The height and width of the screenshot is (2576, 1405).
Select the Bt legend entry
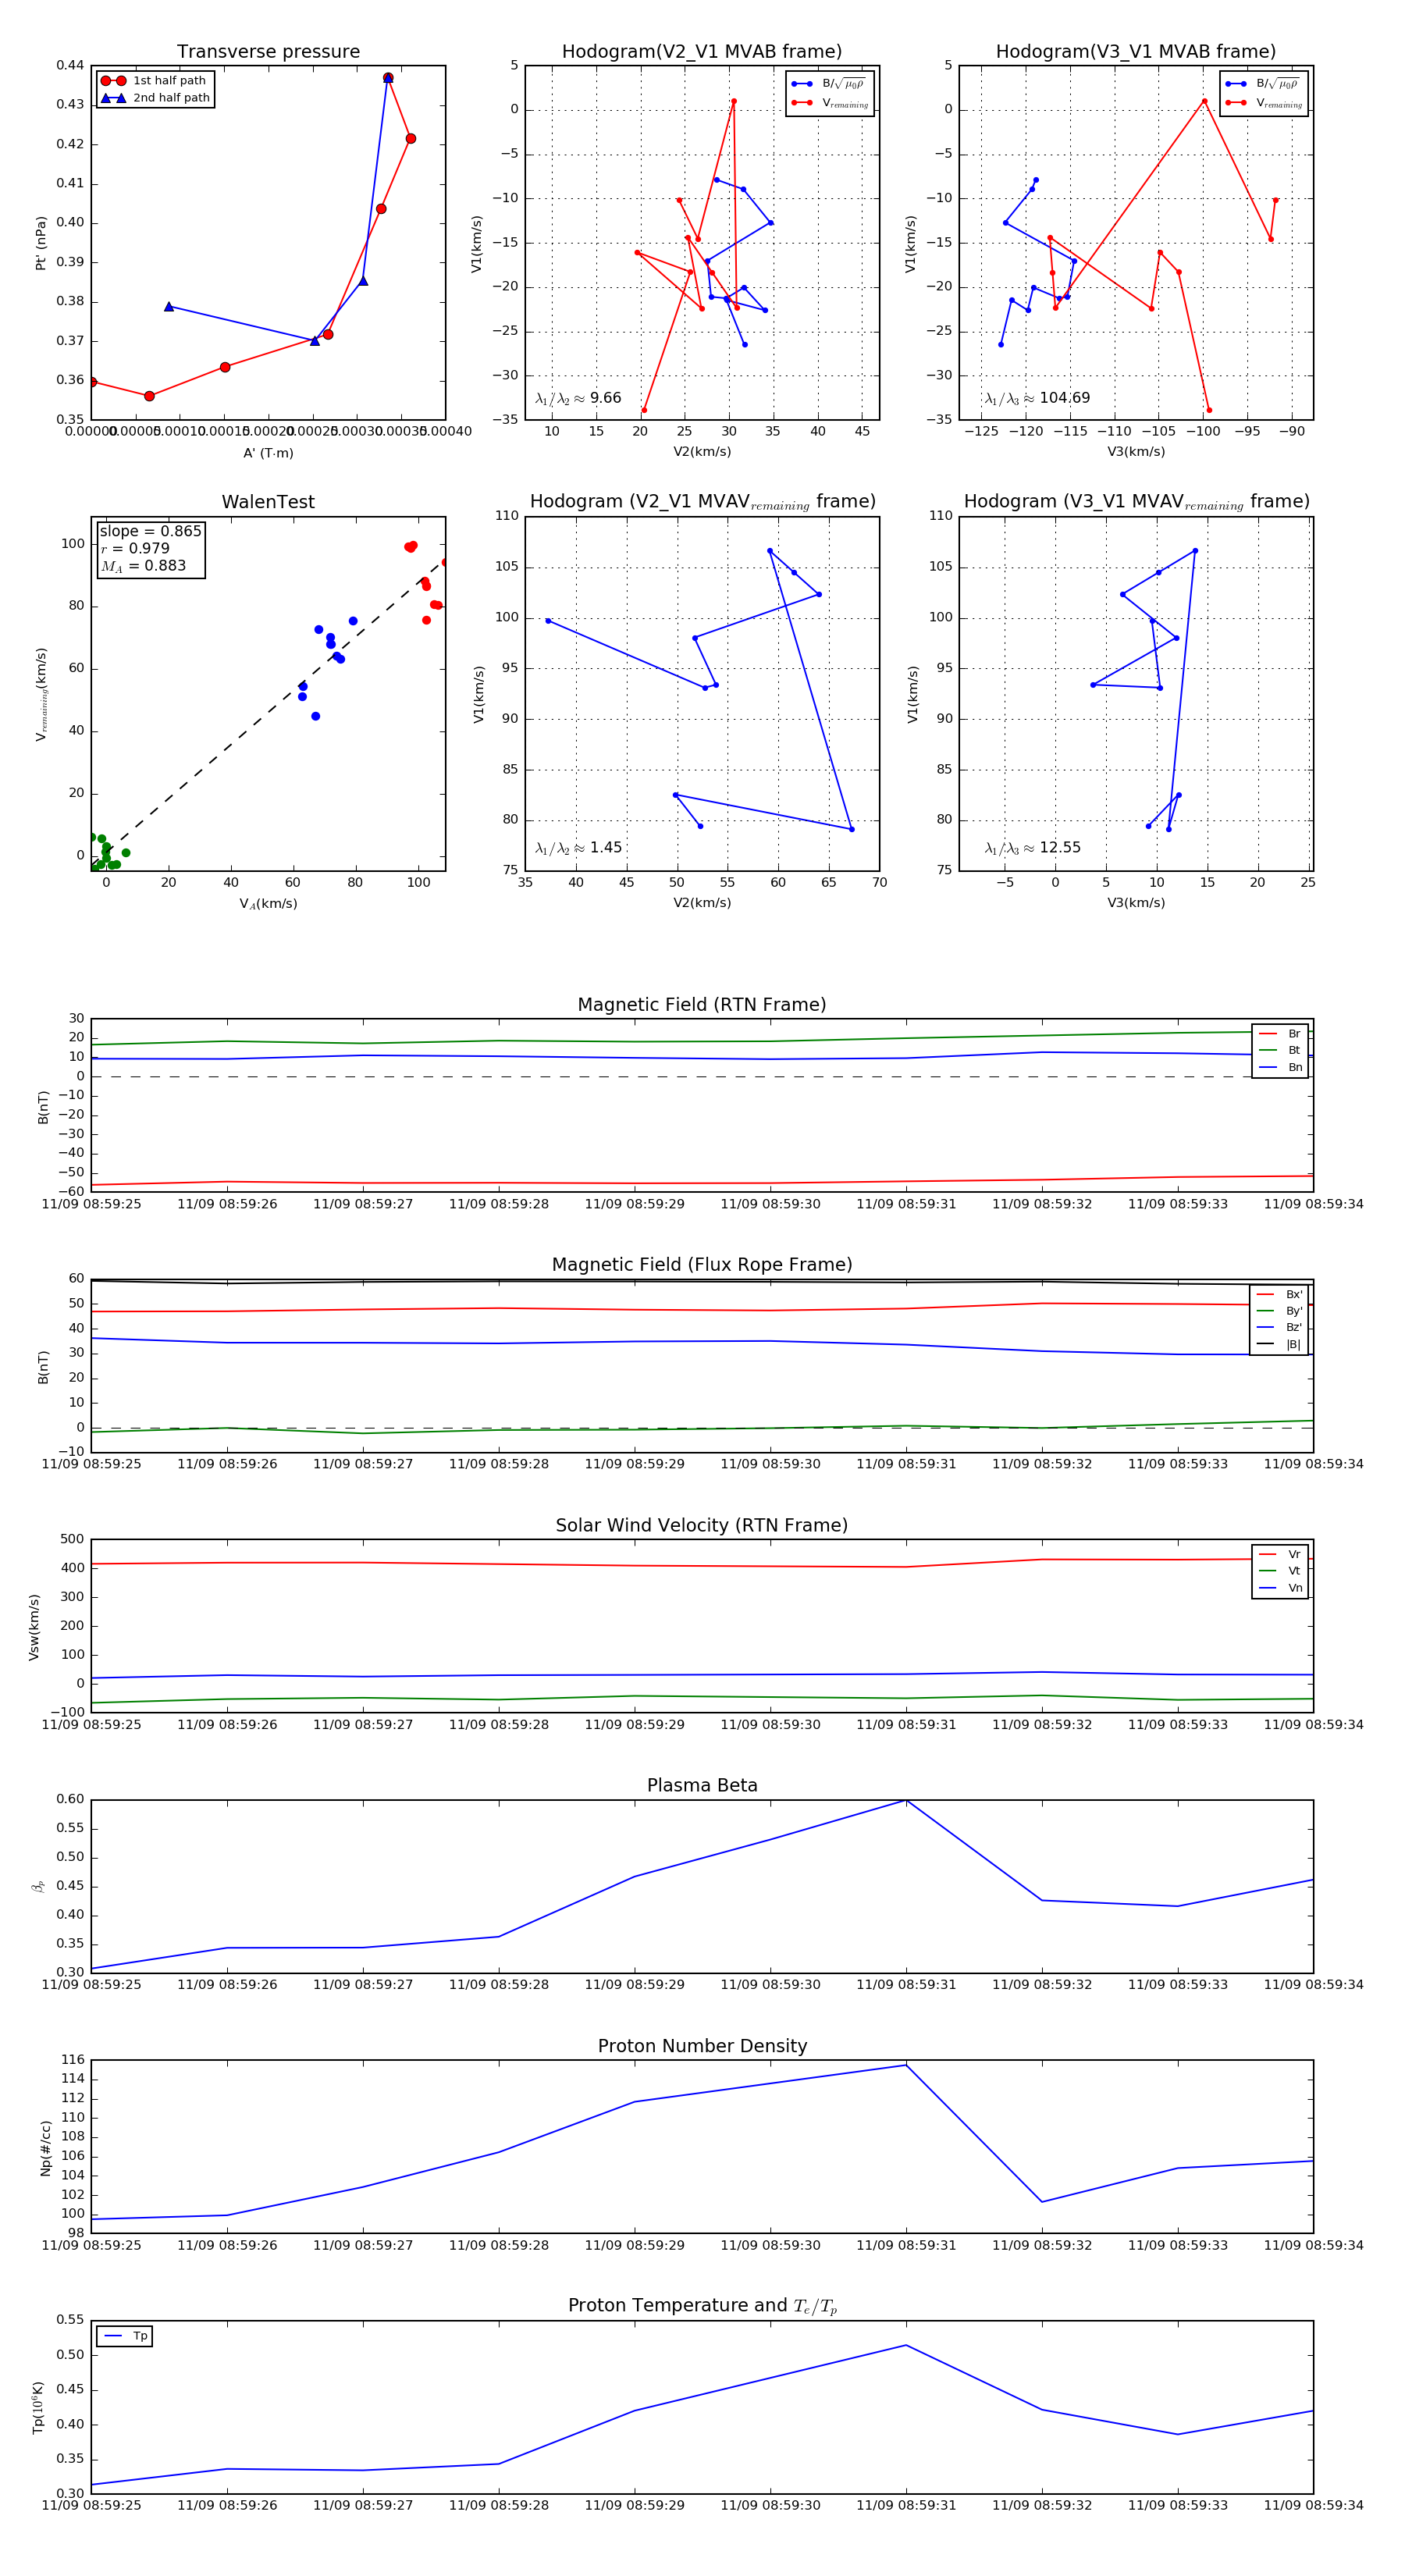click(x=1280, y=1050)
